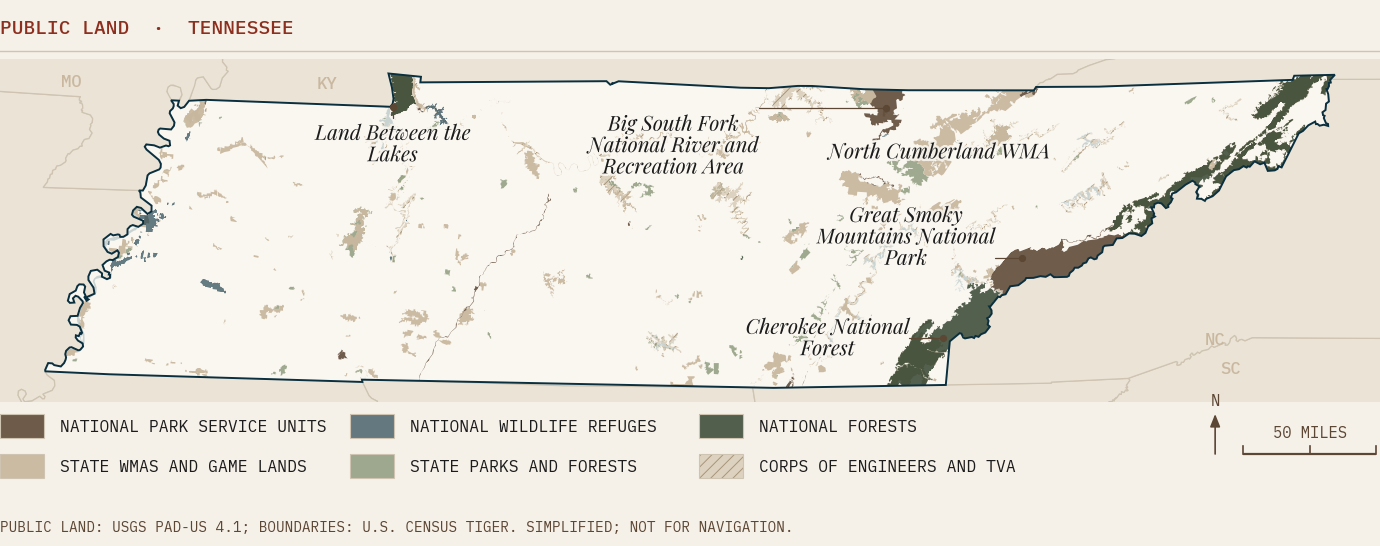Click the KY state abbreviation

(327, 84)
